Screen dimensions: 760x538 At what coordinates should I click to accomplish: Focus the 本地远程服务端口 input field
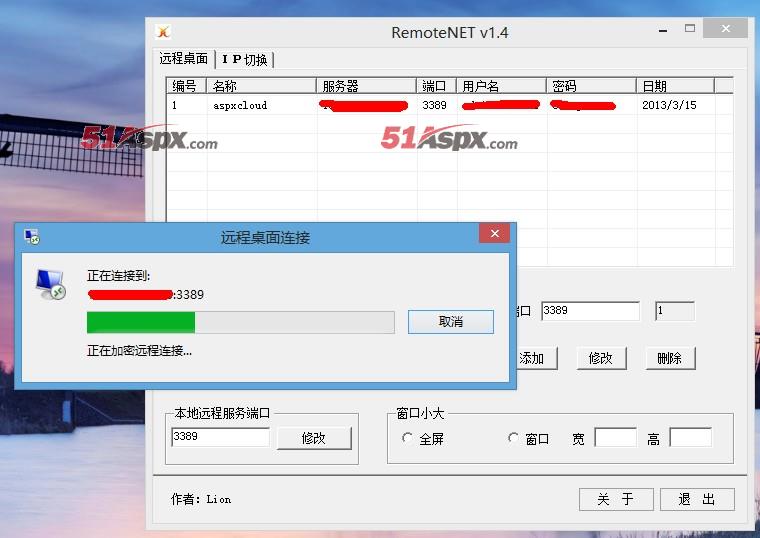pos(221,437)
